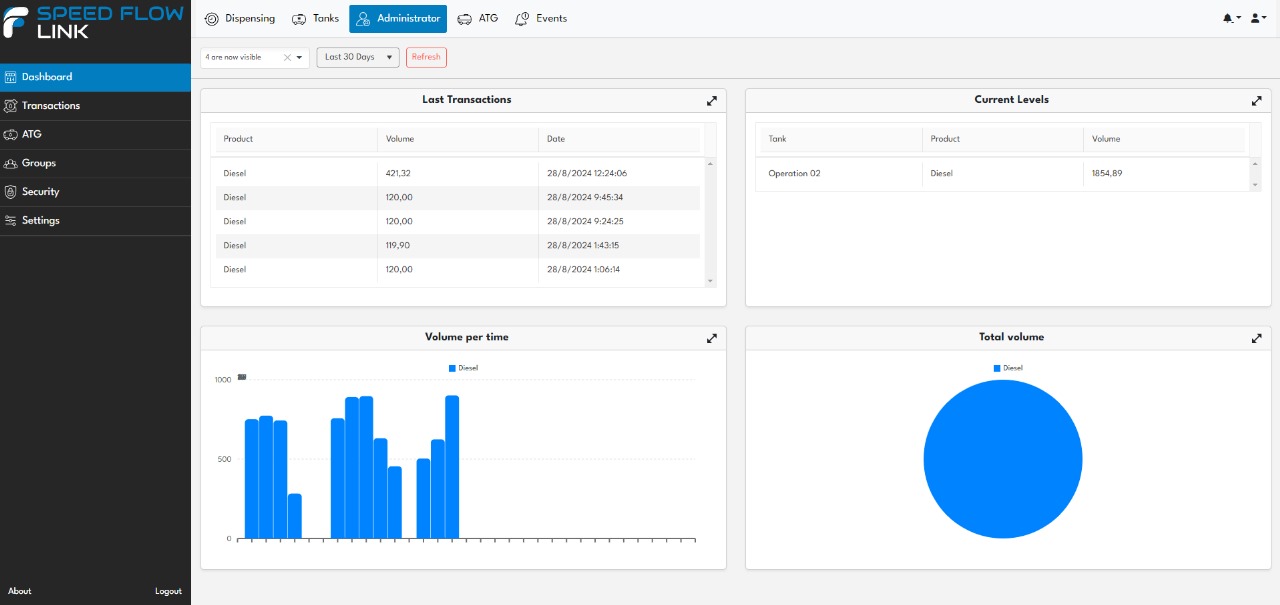Switch to the Dispensing tab
Image resolution: width=1280 pixels, height=605 pixels.
(x=240, y=19)
